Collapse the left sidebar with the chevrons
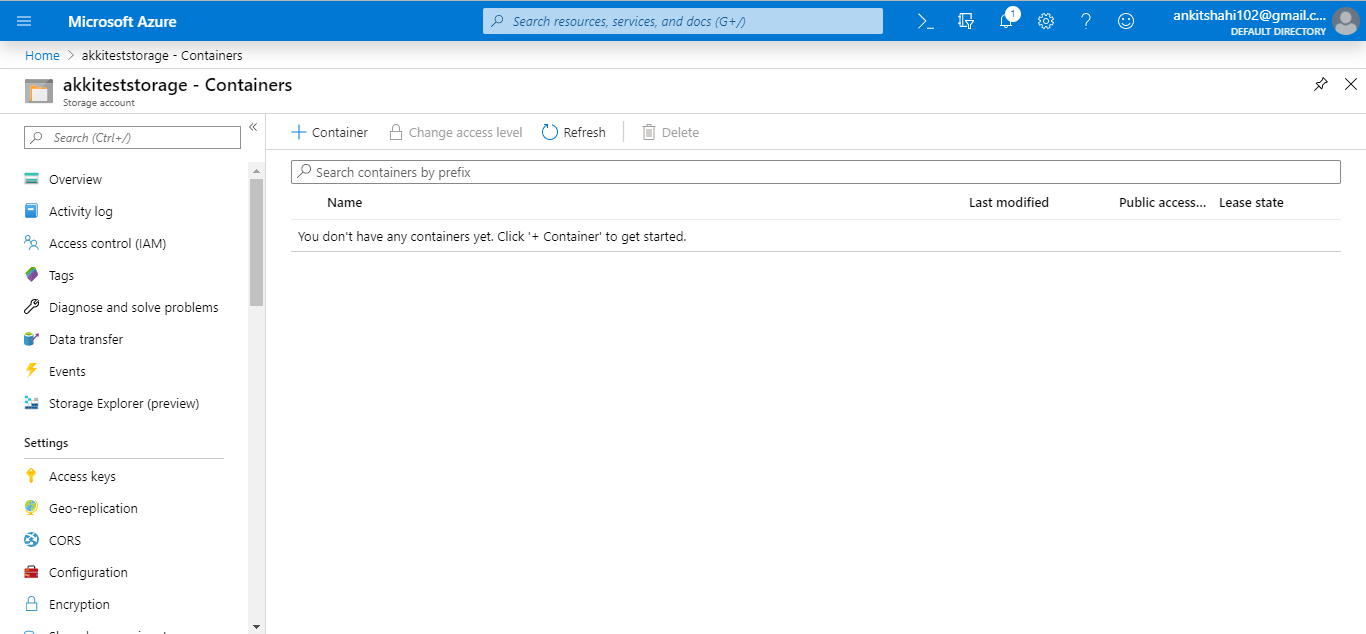 coord(253,127)
